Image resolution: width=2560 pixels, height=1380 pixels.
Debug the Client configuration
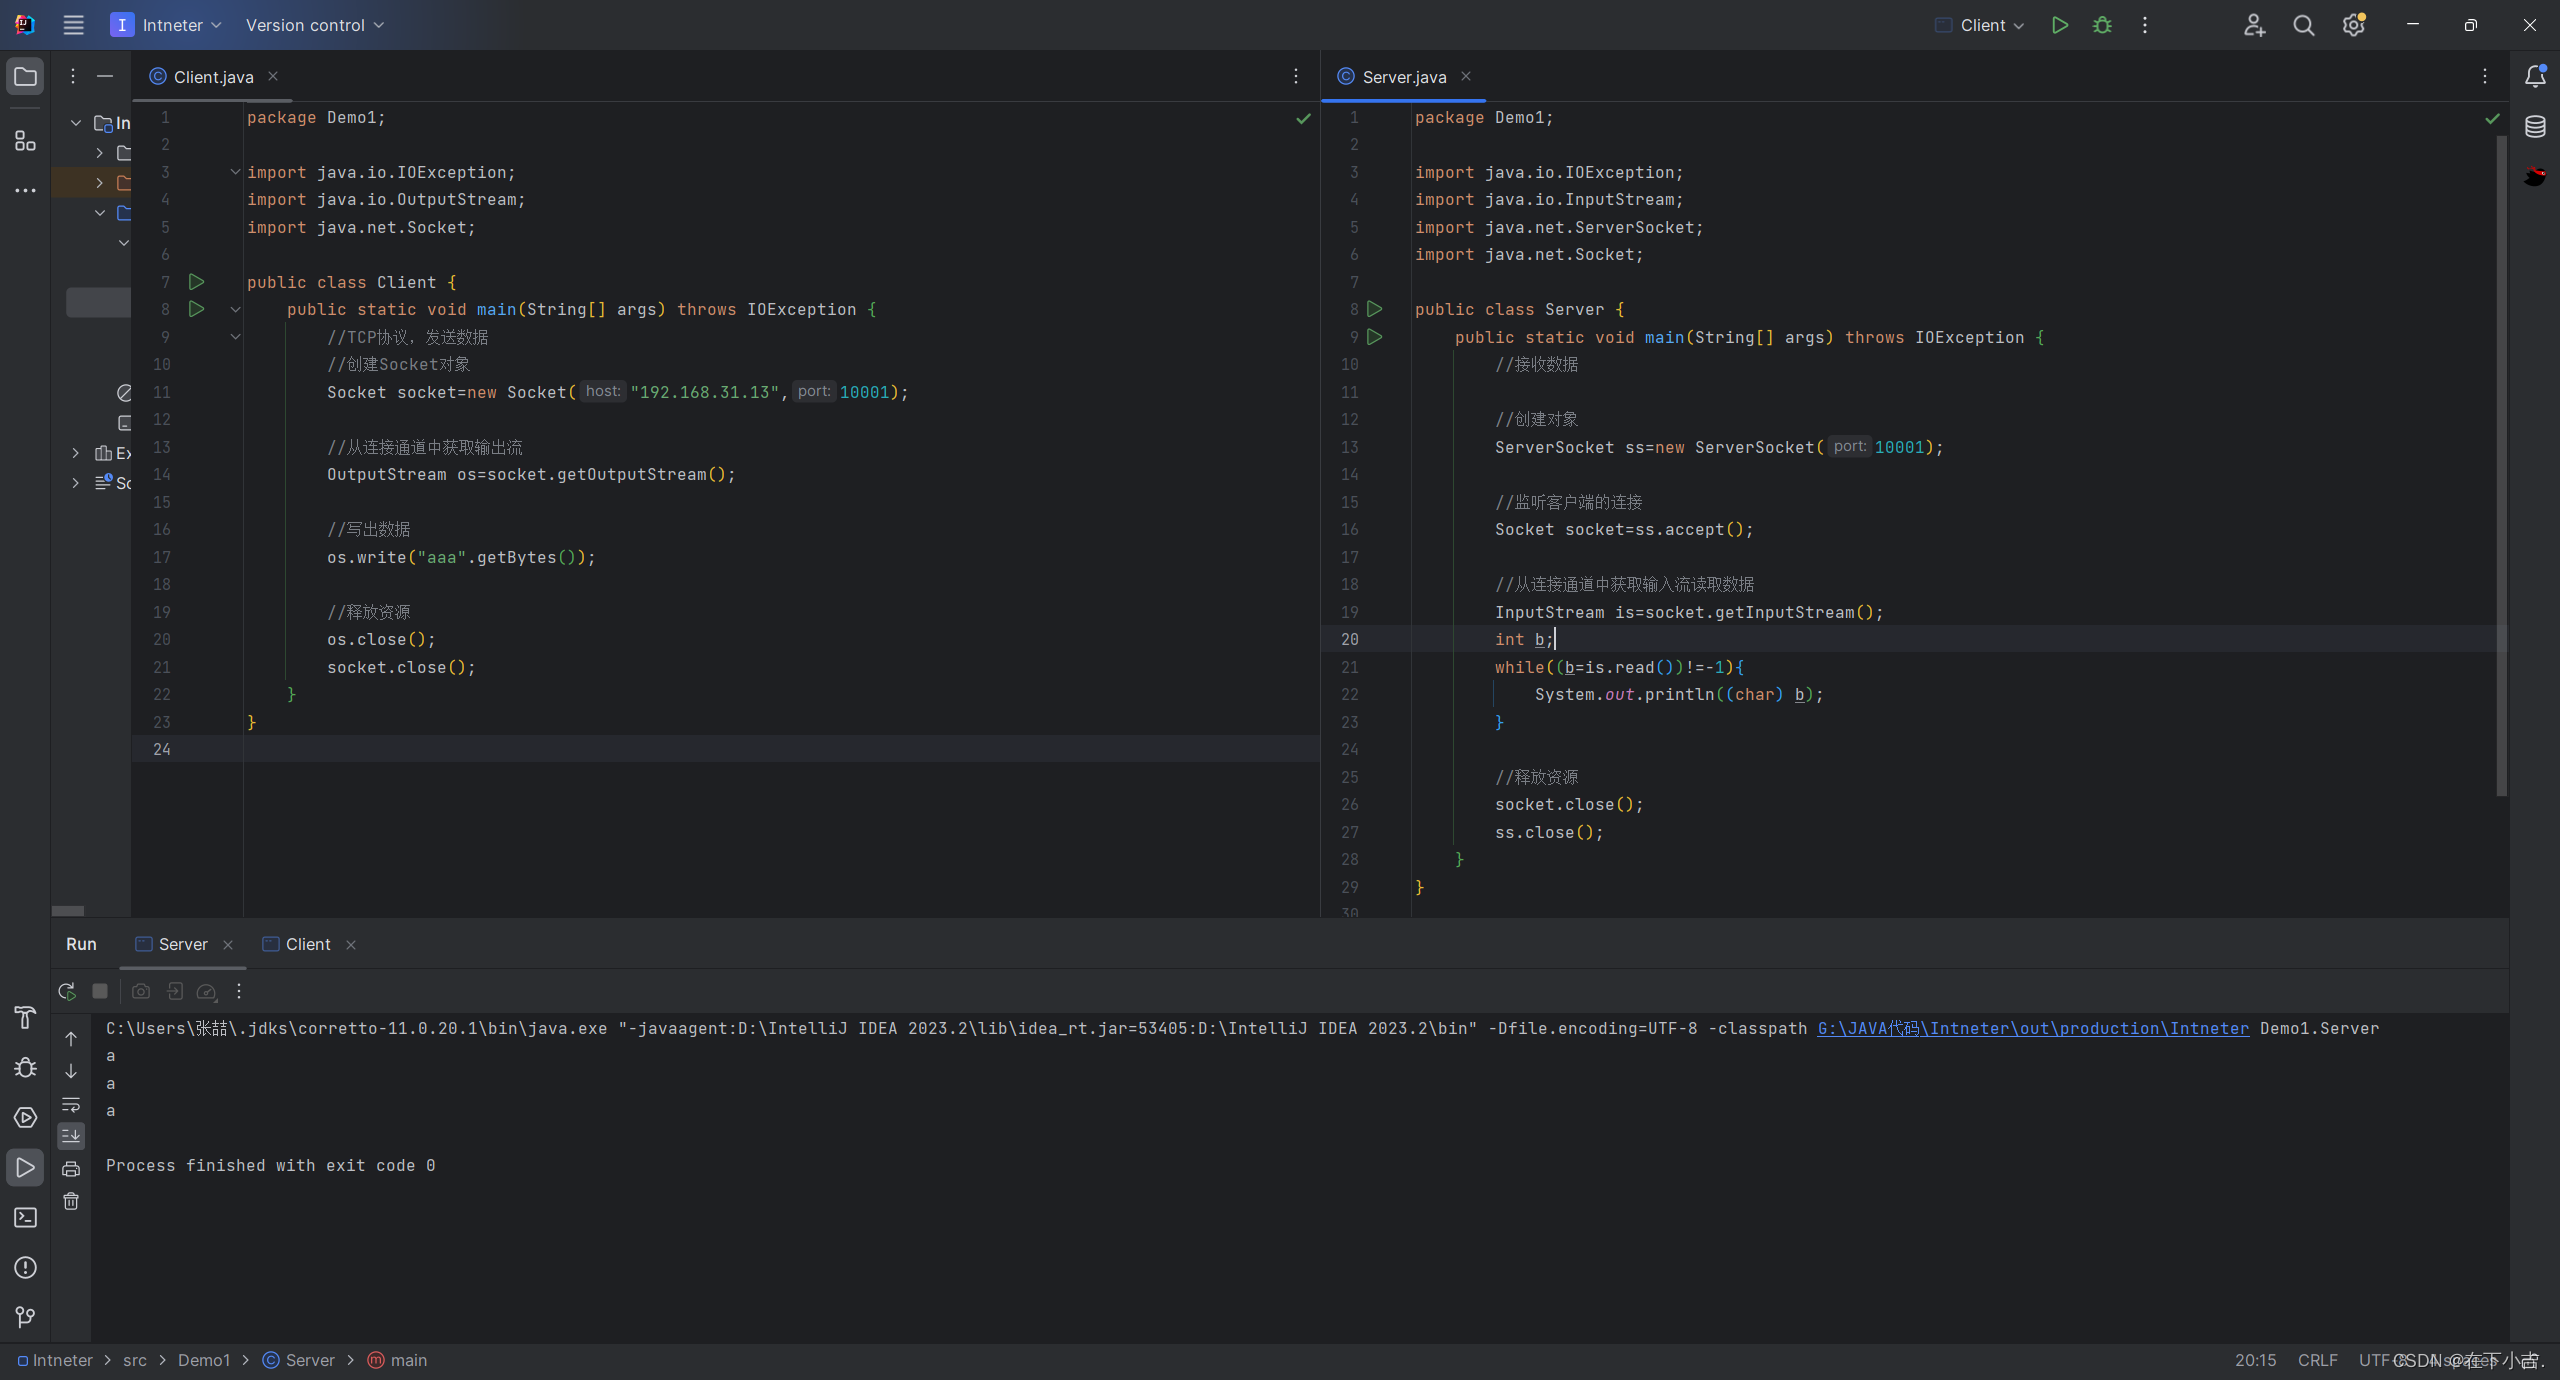coord(2102,25)
